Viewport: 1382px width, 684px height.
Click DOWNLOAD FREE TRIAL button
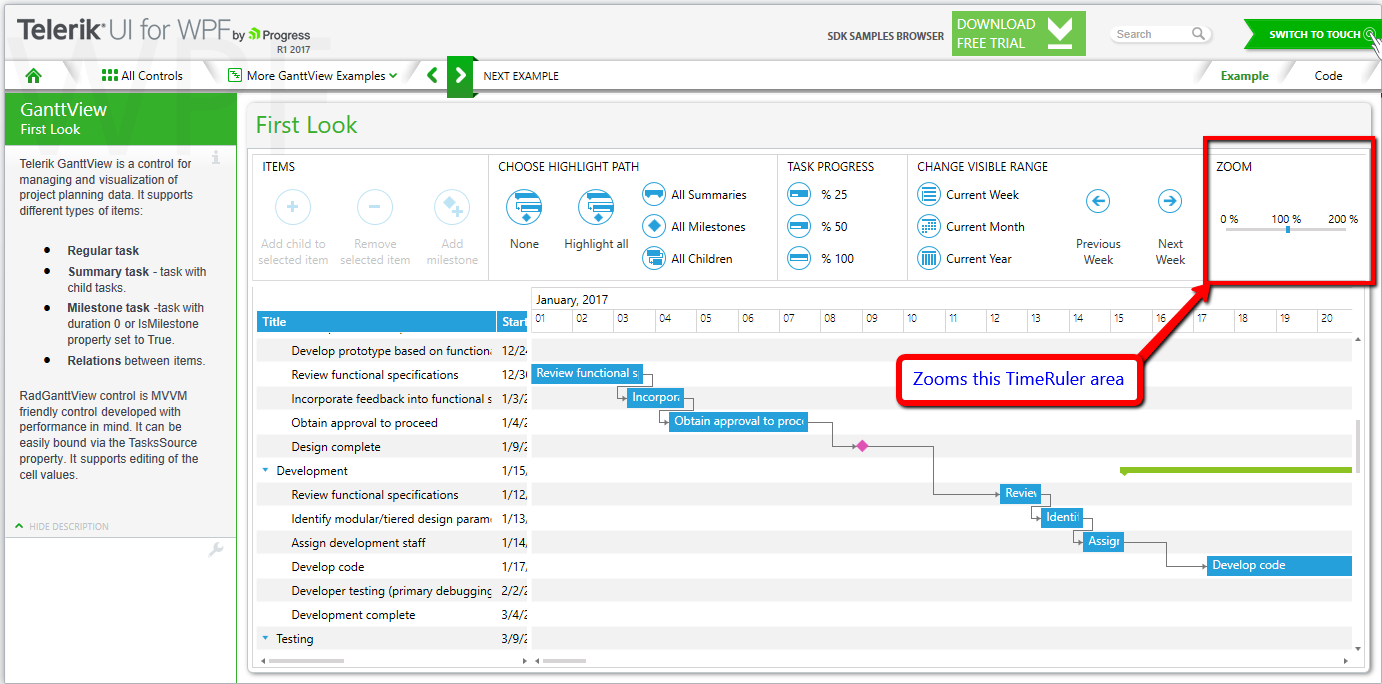1019,34
